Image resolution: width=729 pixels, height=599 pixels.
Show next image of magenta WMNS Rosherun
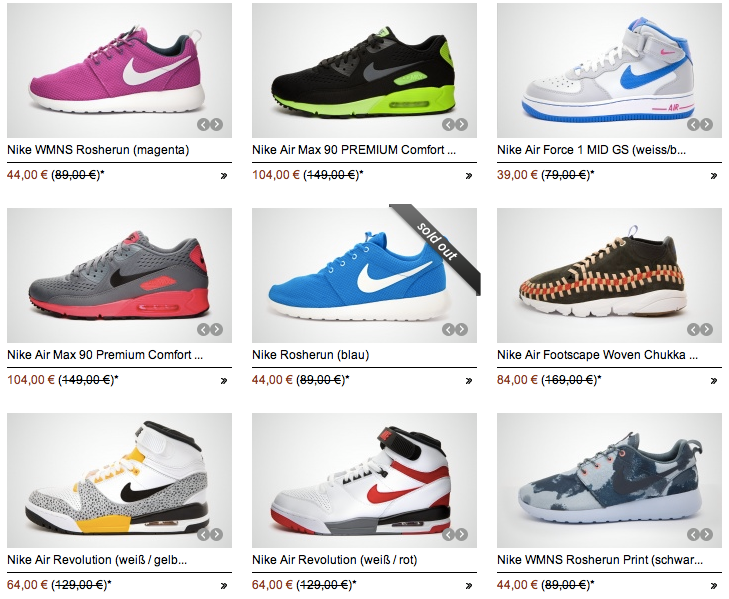pos(217,125)
